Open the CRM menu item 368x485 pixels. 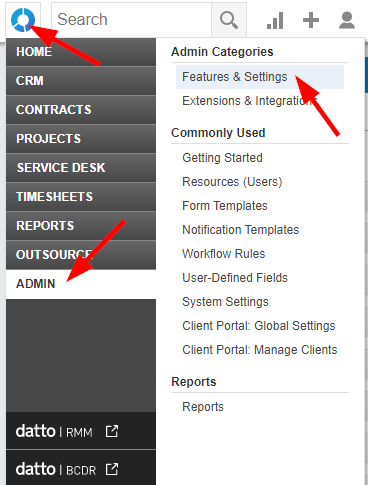tap(81, 81)
